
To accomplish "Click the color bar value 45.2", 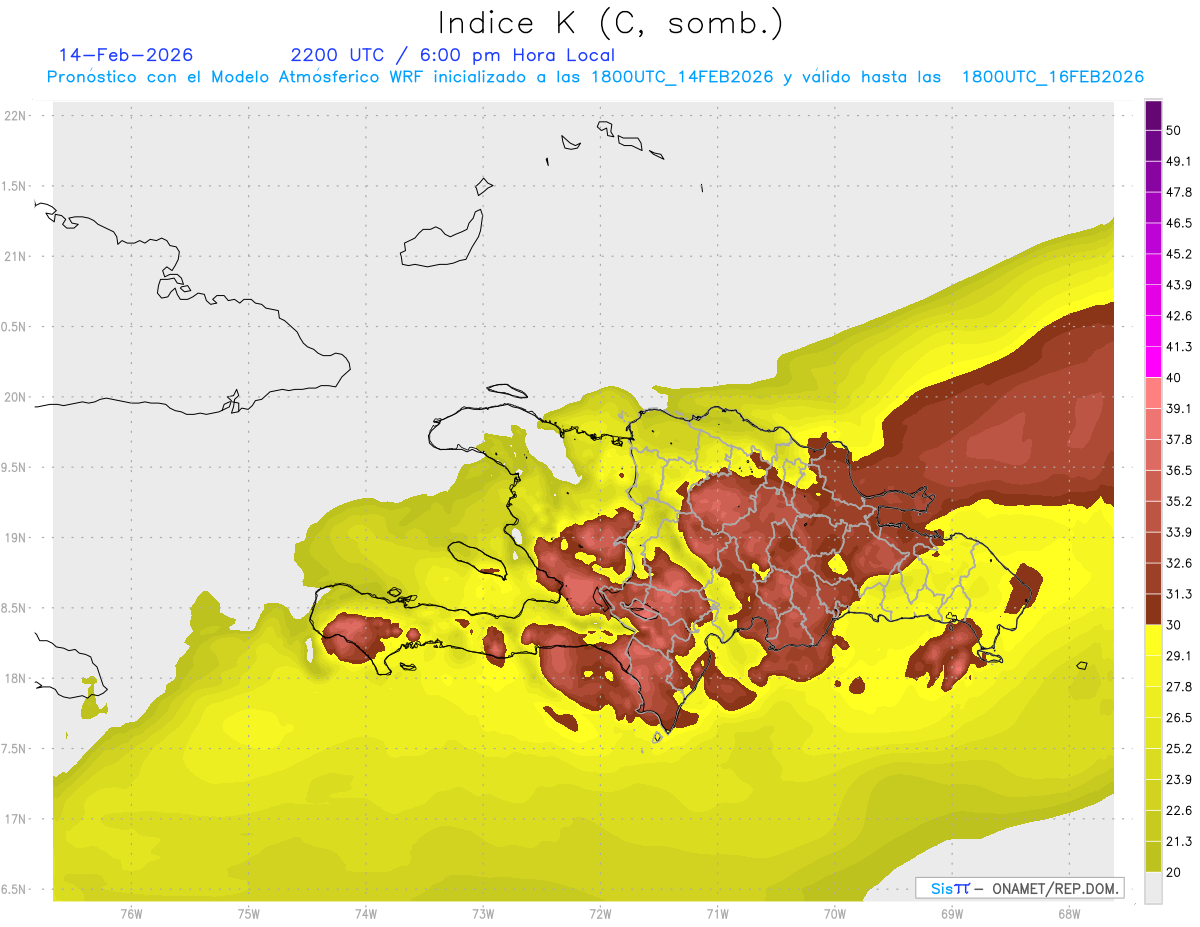I will (1179, 254).
